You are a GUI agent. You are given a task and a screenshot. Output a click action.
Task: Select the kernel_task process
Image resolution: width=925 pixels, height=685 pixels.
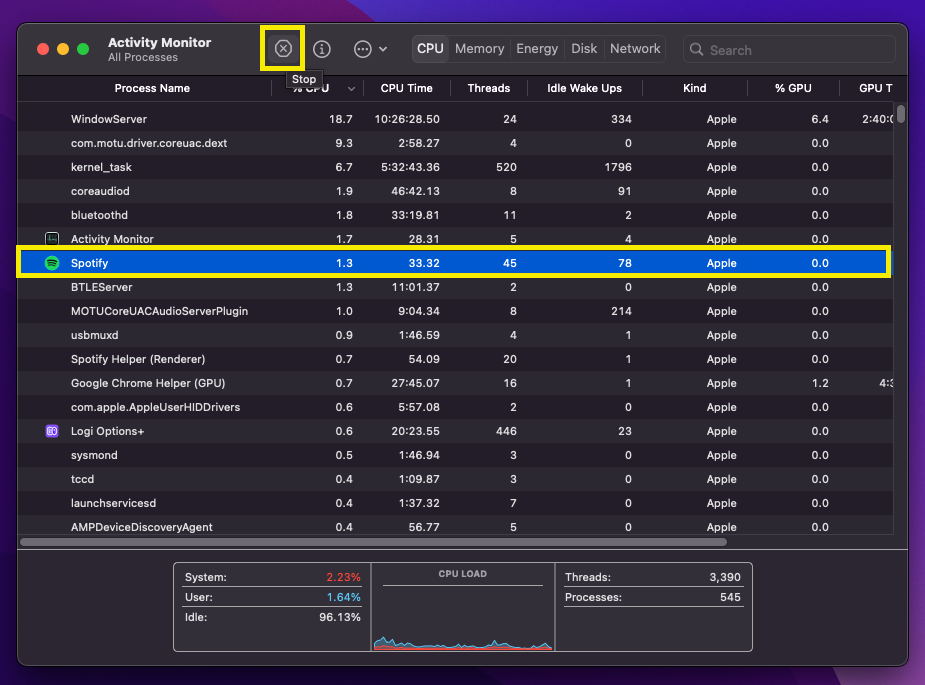[x=455, y=167]
